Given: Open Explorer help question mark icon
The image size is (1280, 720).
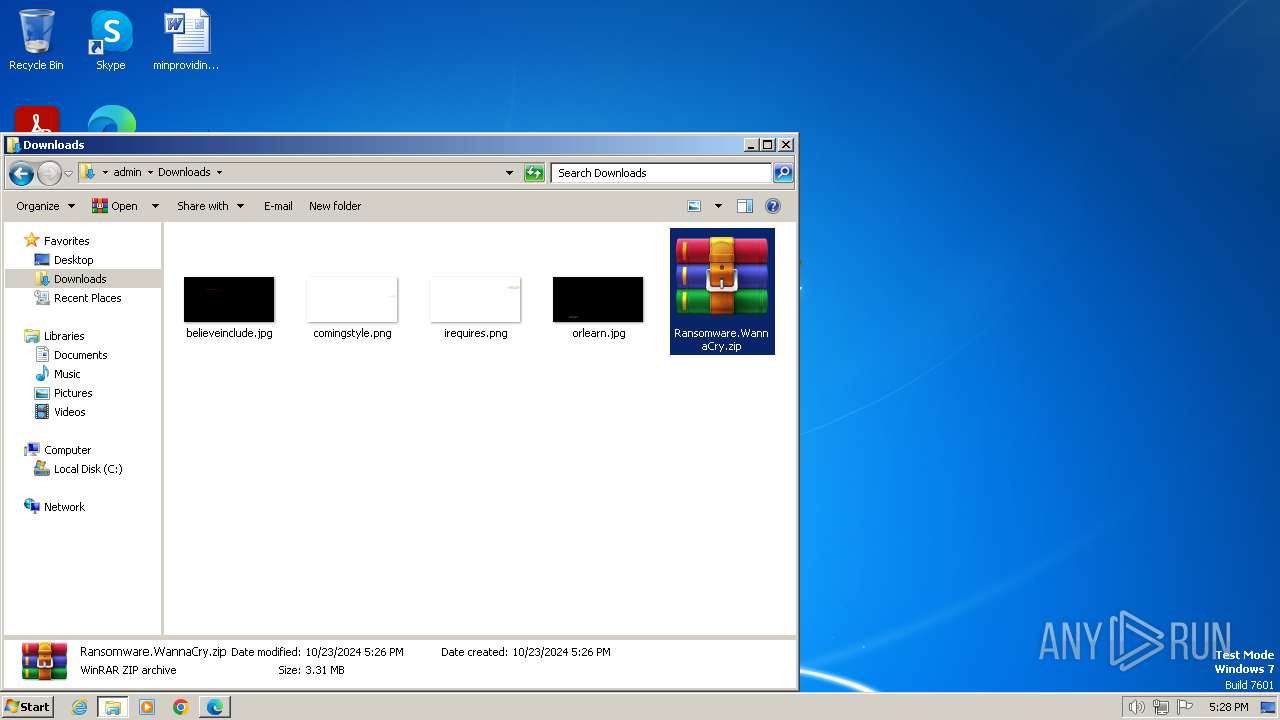Looking at the screenshot, I should click(x=773, y=206).
